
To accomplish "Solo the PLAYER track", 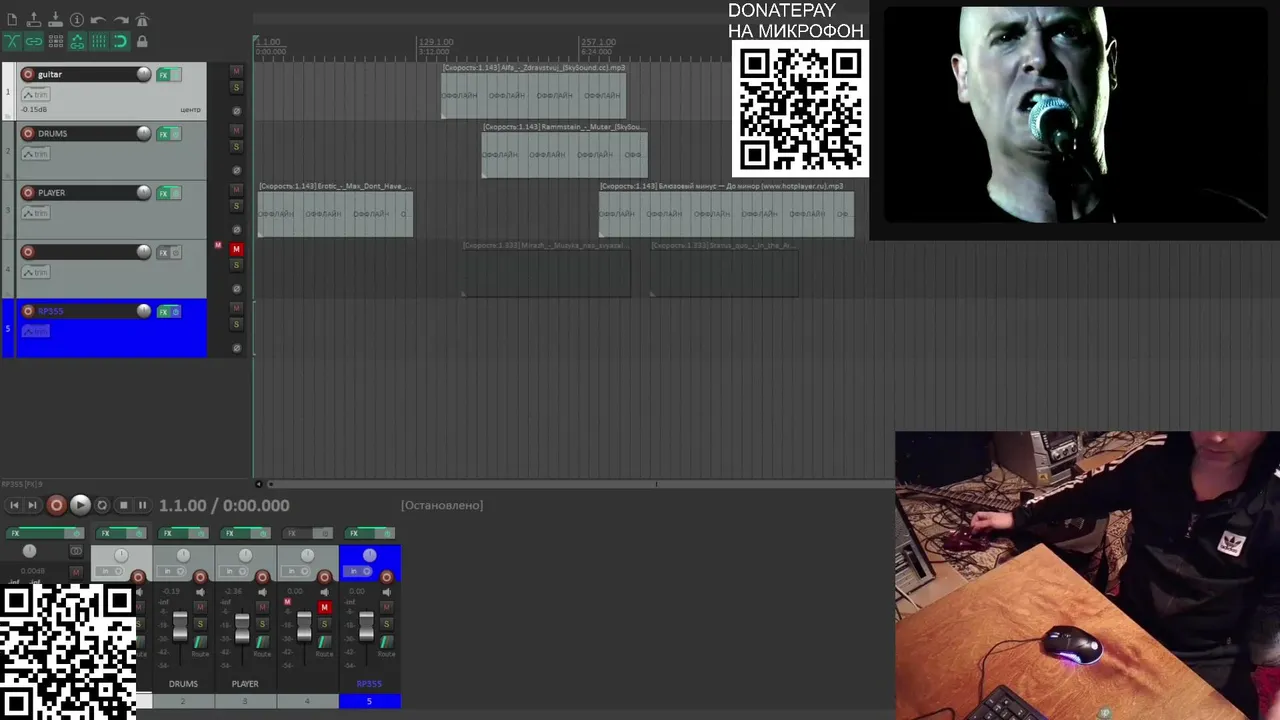I will [x=237, y=206].
